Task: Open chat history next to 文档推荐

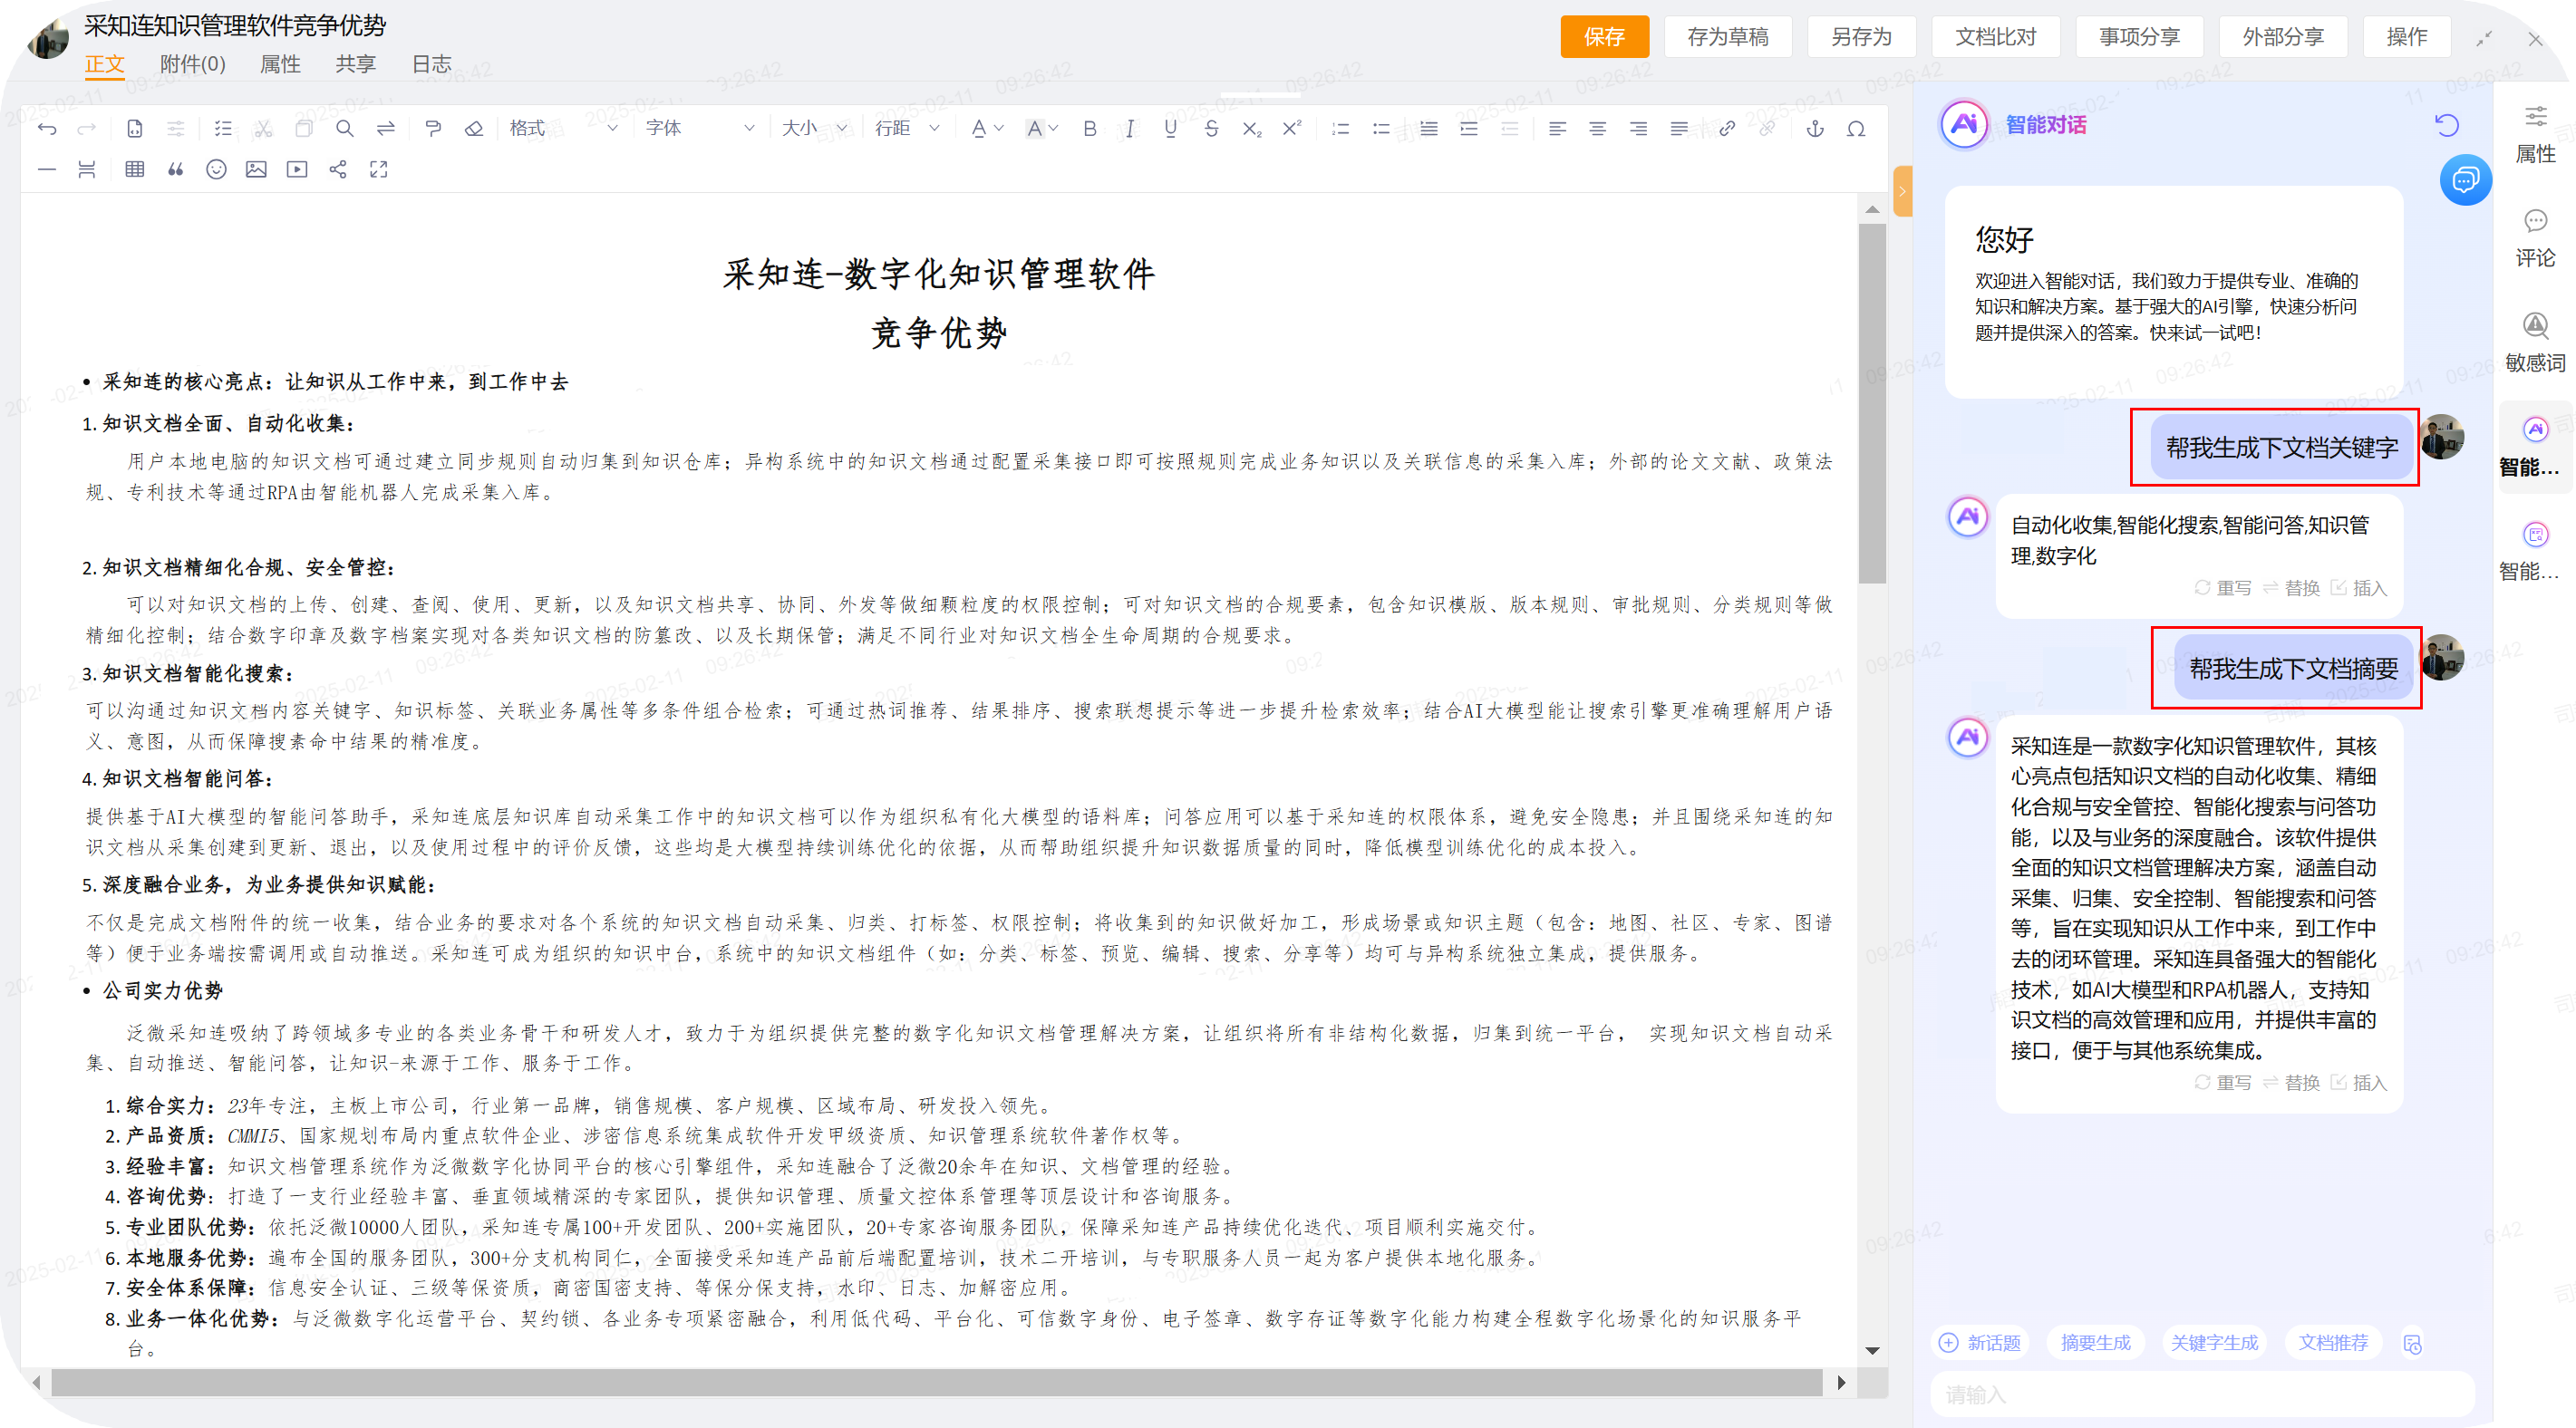Action: click(x=2413, y=1344)
